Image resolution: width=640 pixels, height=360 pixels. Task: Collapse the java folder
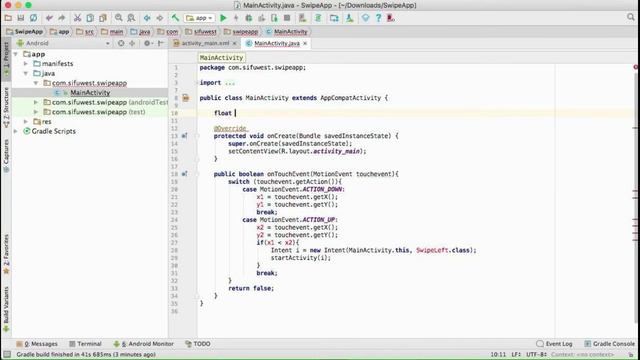pyautogui.click(x=26, y=73)
